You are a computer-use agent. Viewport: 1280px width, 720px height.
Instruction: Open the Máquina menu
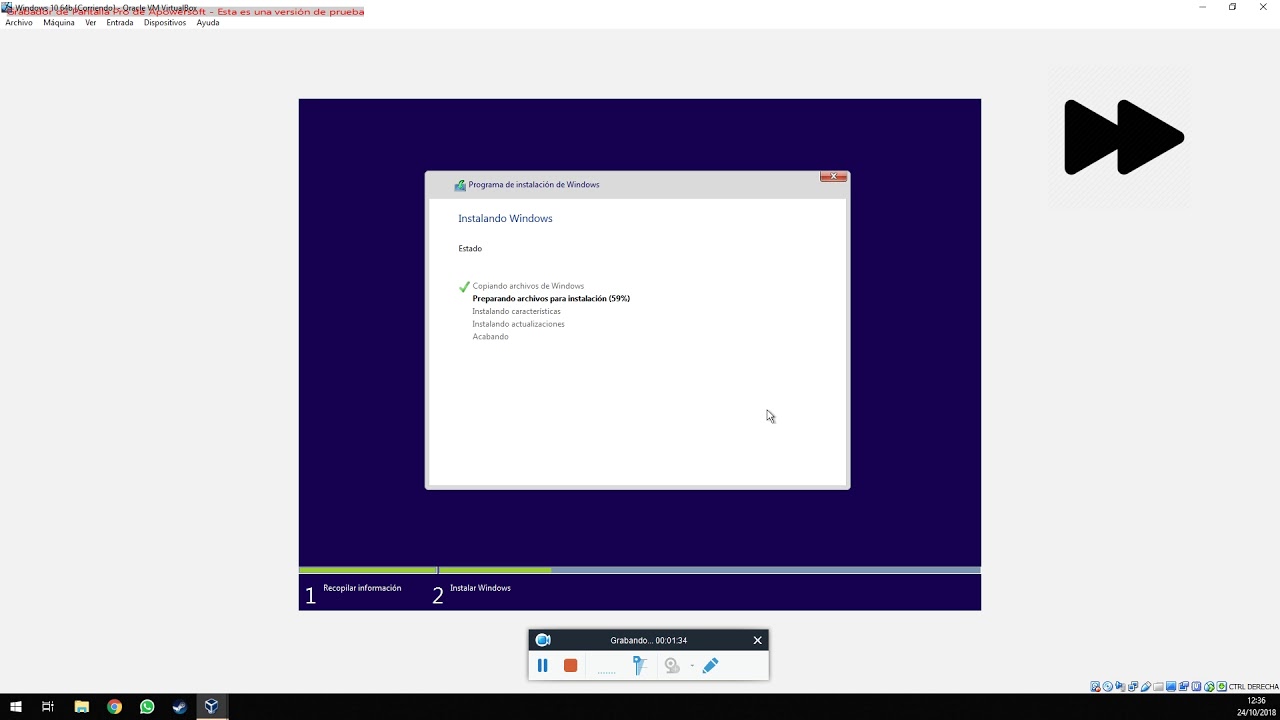(x=59, y=22)
